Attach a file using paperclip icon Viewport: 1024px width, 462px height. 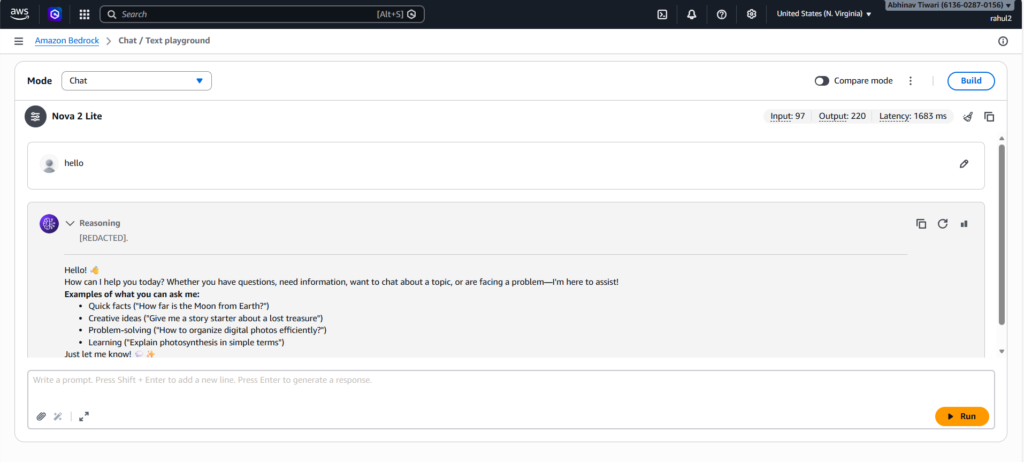[x=41, y=416]
